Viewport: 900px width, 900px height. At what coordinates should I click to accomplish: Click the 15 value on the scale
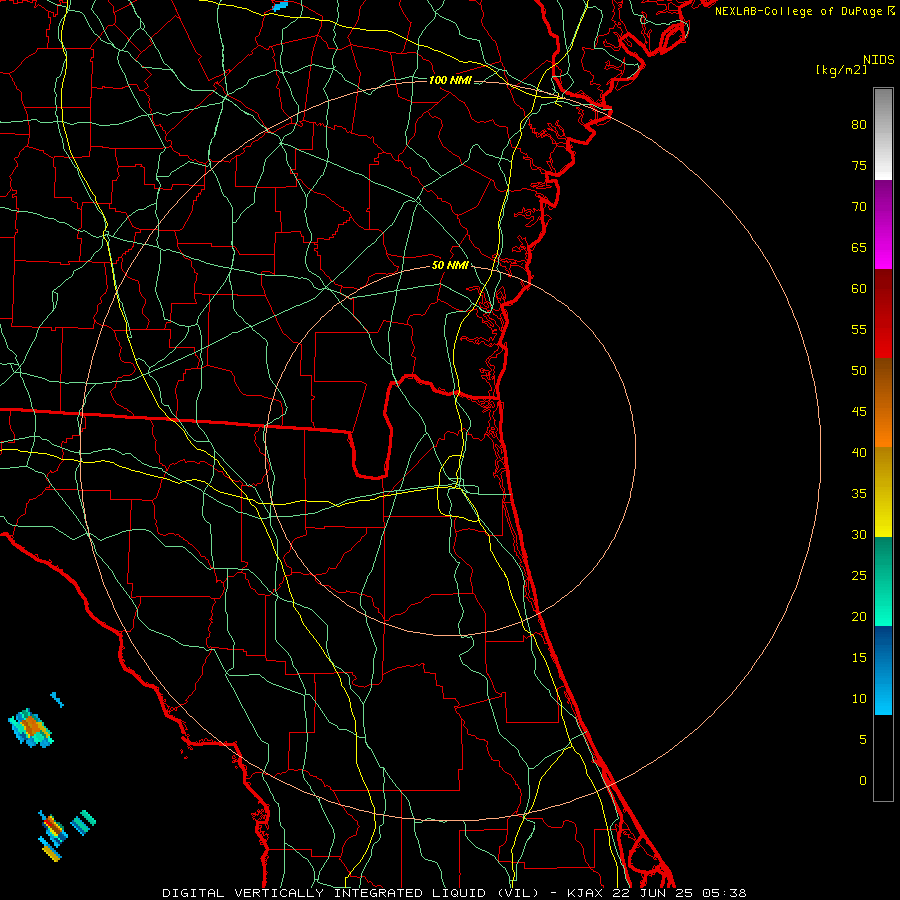[x=859, y=658]
